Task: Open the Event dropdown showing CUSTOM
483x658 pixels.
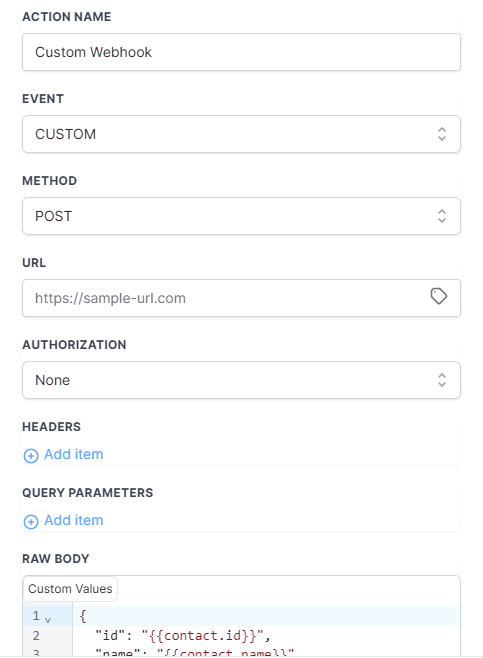Action: (x=241, y=134)
